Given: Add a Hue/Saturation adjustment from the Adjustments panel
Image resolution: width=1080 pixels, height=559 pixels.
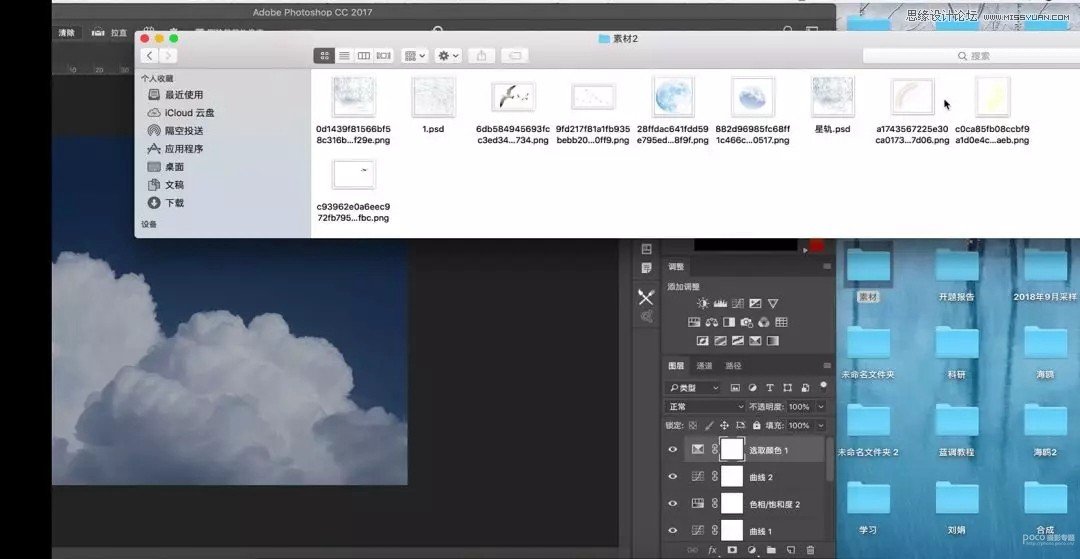Looking at the screenshot, I should coord(694,322).
